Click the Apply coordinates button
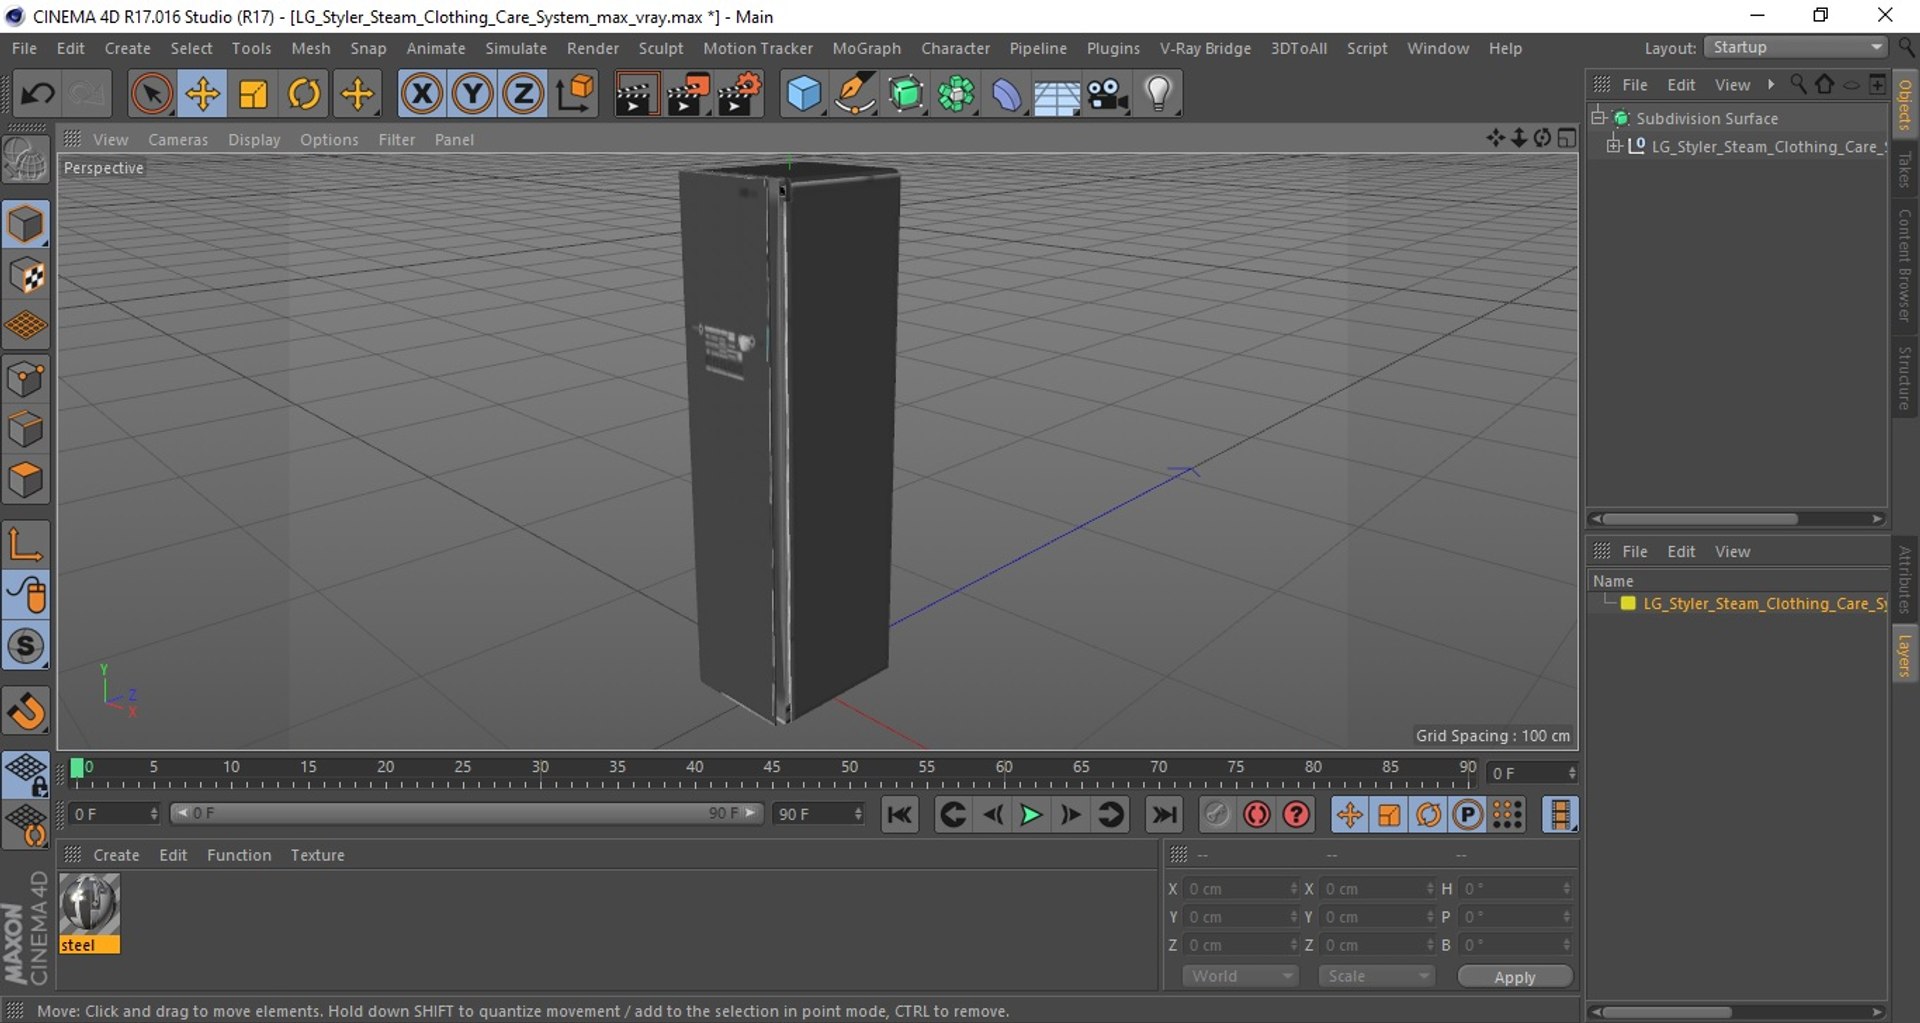1920x1023 pixels. tap(1515, 977)
